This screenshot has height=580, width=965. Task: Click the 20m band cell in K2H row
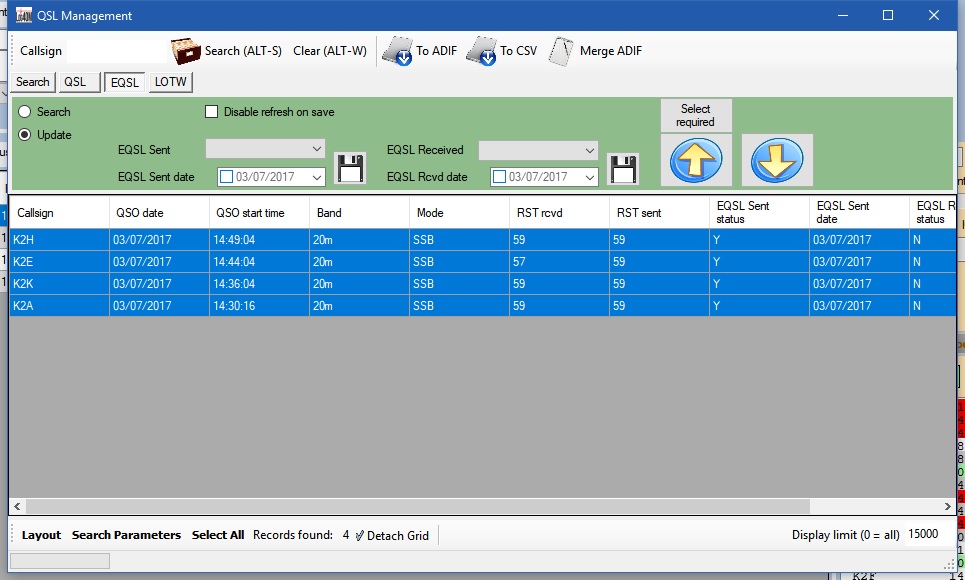pyautogui.click(x=359, y=240)
